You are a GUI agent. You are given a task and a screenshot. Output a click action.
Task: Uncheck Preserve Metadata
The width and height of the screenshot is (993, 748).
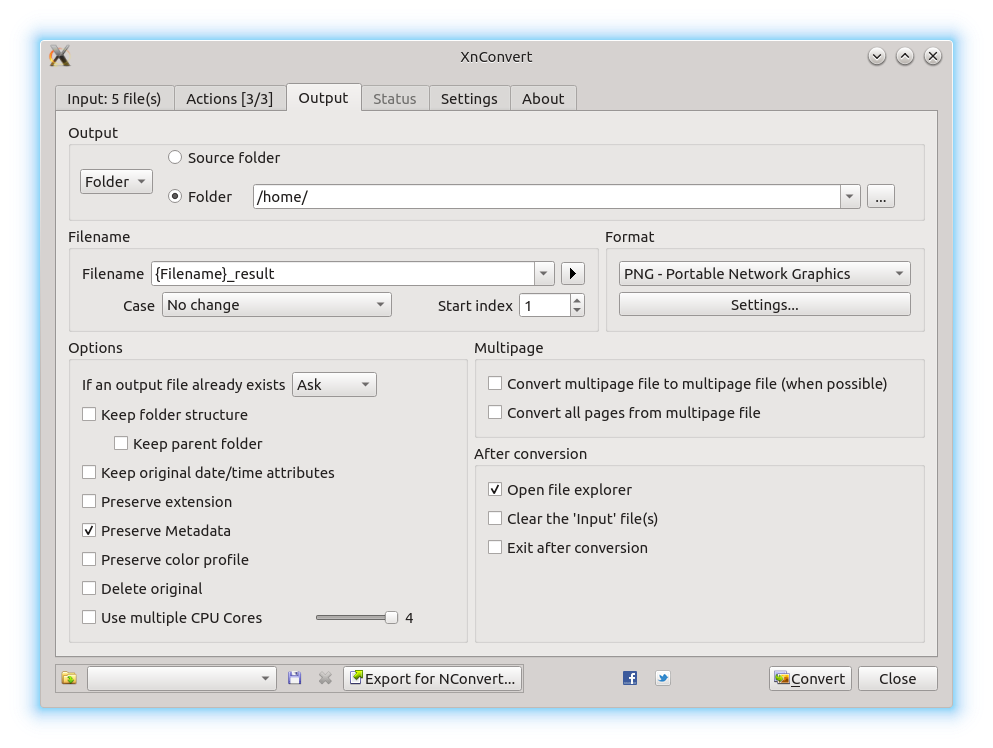[x=89, y=531]
